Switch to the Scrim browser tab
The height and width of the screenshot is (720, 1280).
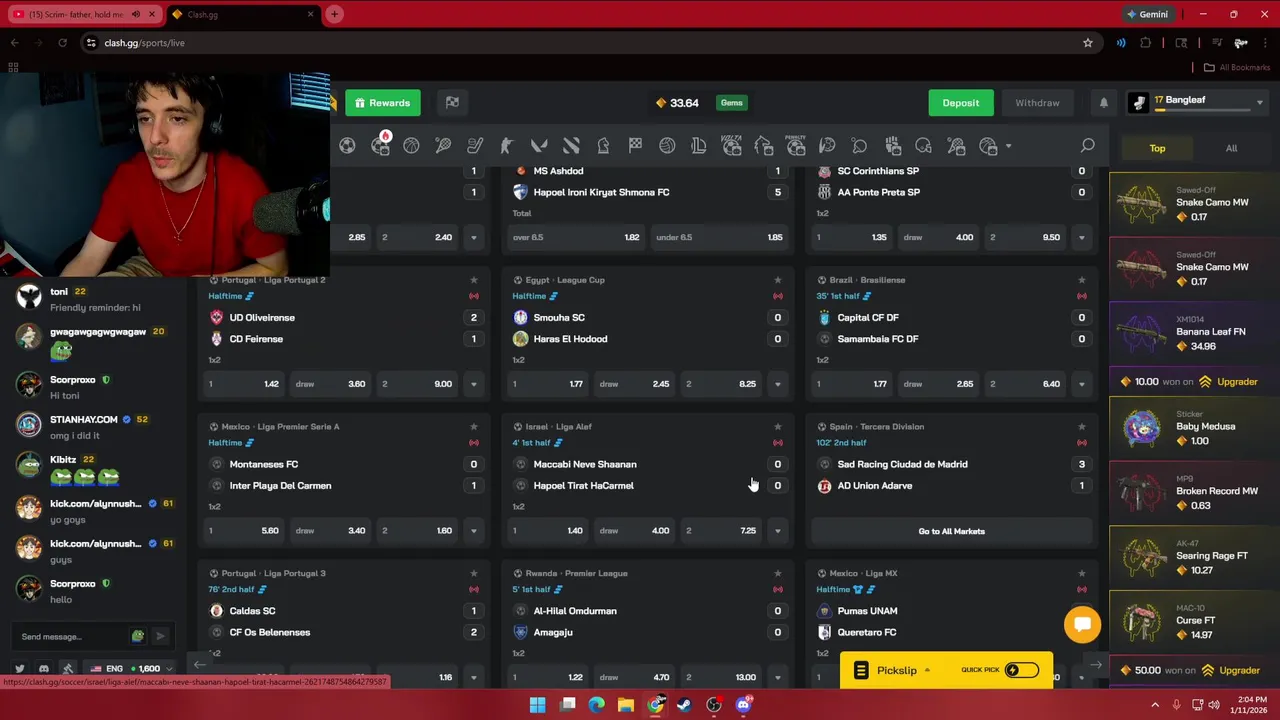[84, 14]
